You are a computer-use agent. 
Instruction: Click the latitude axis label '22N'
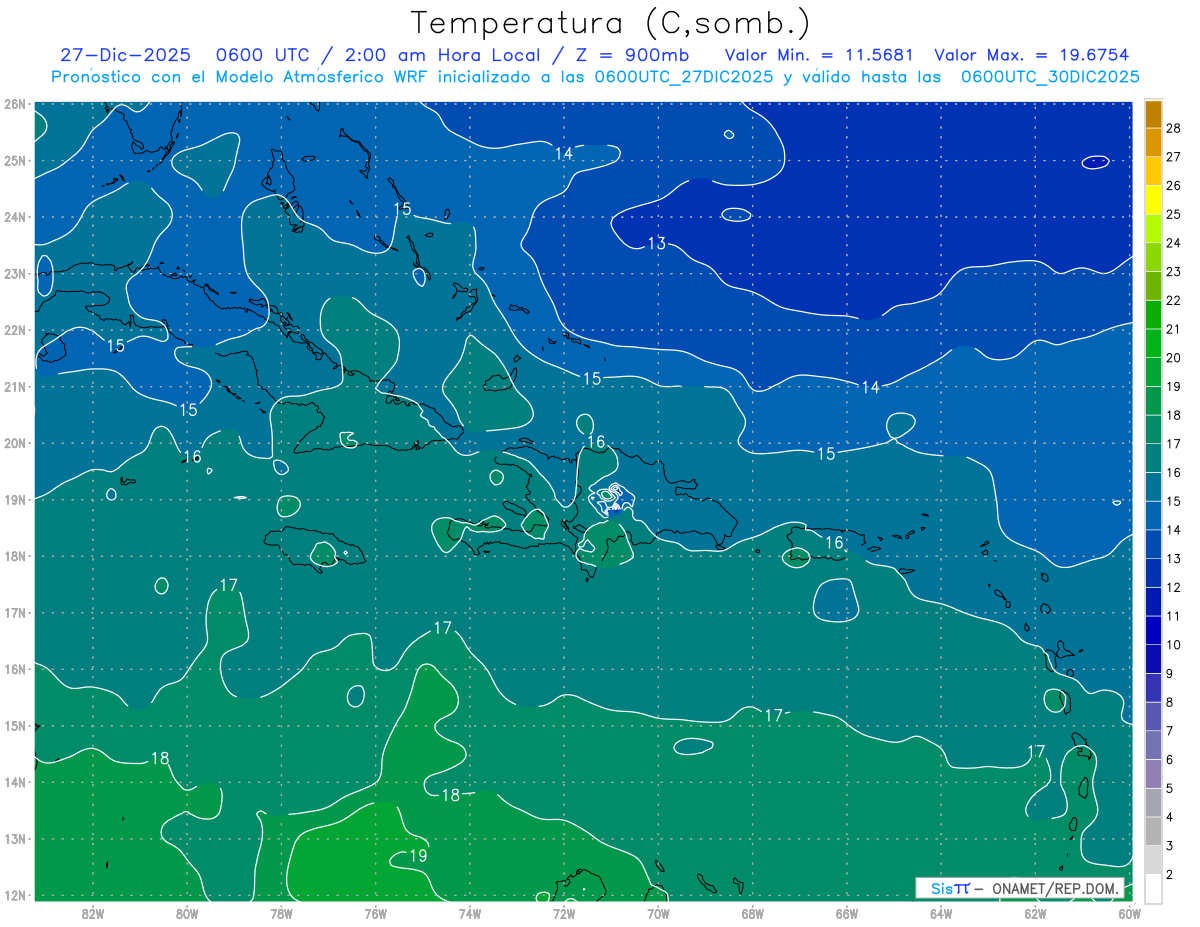15,330
